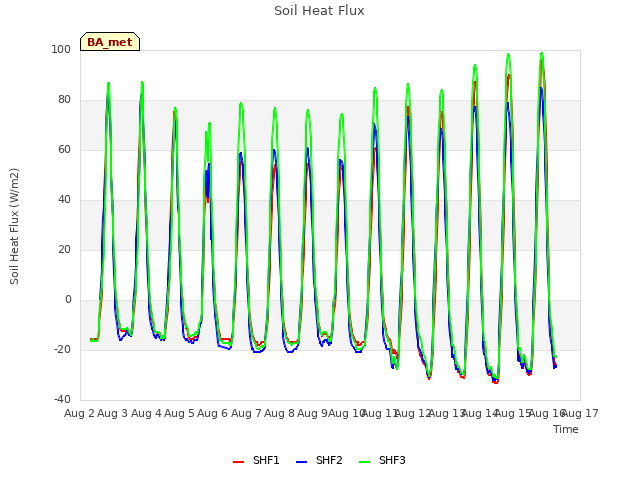
Task: Click the Aug 2 x-axis label
Action: coord(79,413)
